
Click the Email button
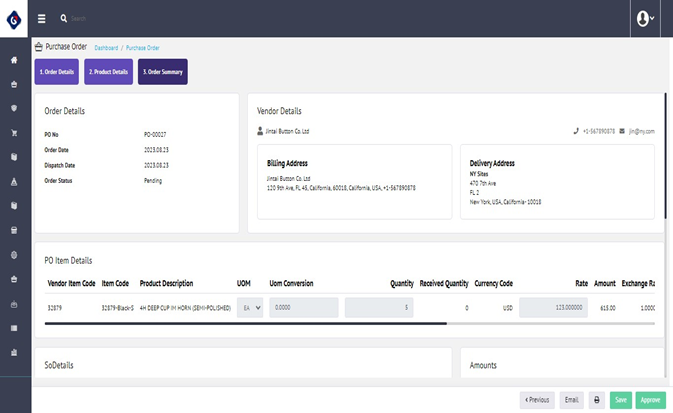571,400
